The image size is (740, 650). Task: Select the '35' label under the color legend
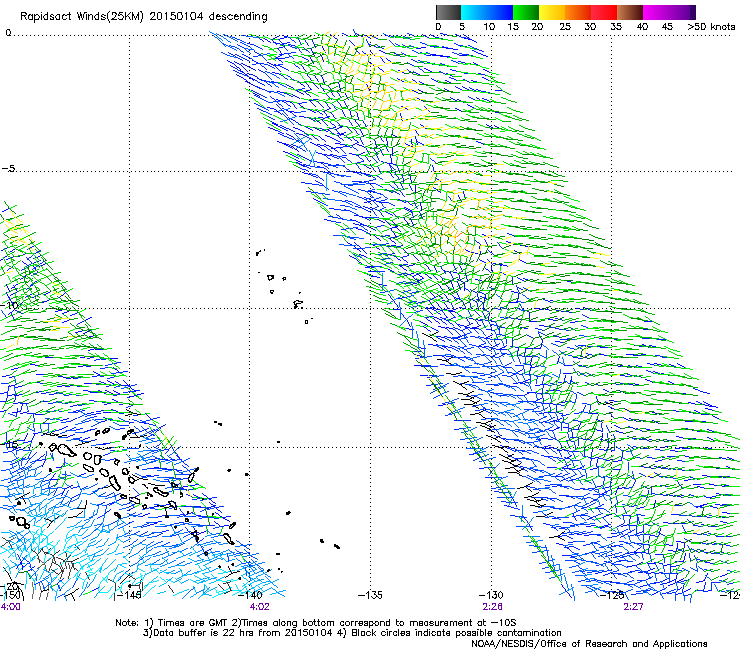click(x=616, y=27)
